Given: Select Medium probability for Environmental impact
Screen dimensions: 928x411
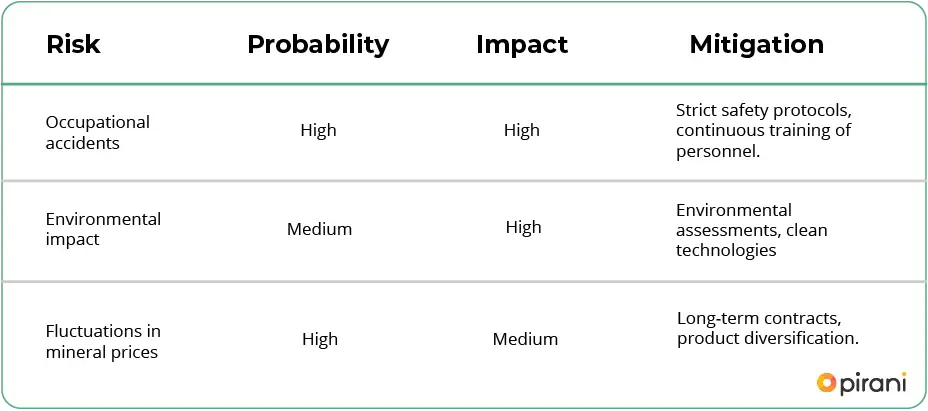Looking at the screenshot, I should (319, 229).
